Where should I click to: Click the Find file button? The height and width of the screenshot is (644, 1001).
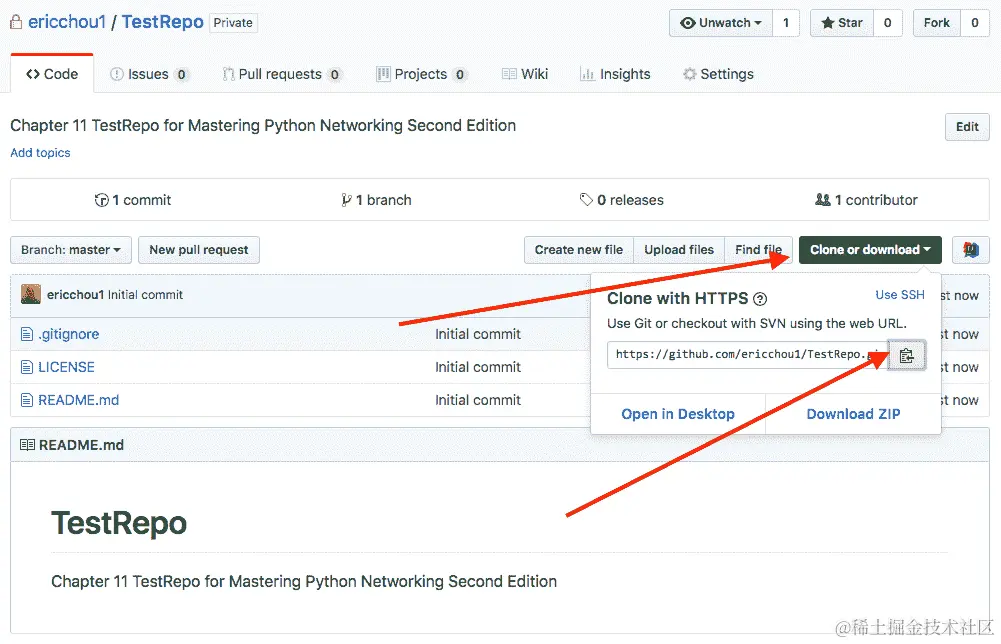[758, 250]
